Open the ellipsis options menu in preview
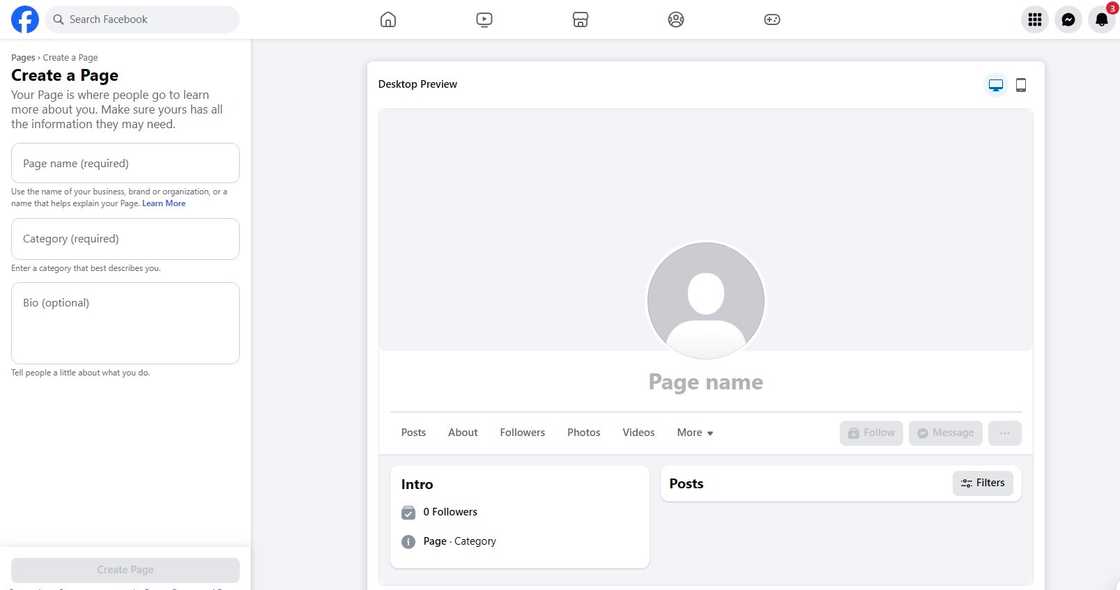This screenshot has width=1120, height=590. tap(1004, 432)
